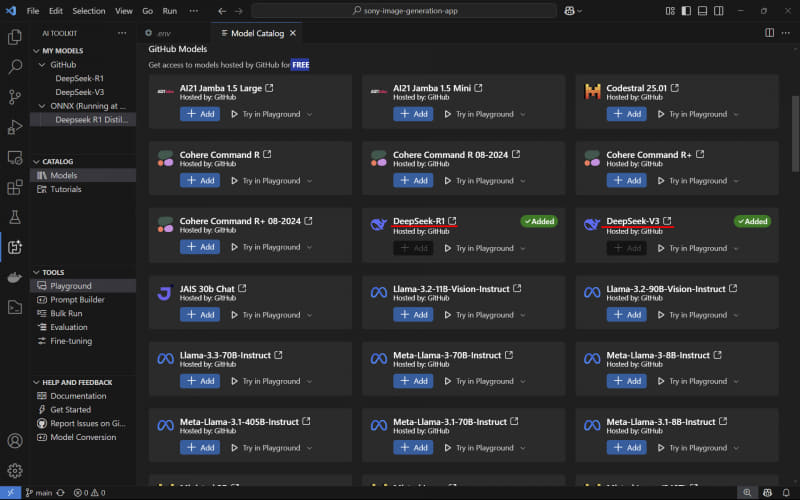Open the View menu

click(x=123, y=11)
